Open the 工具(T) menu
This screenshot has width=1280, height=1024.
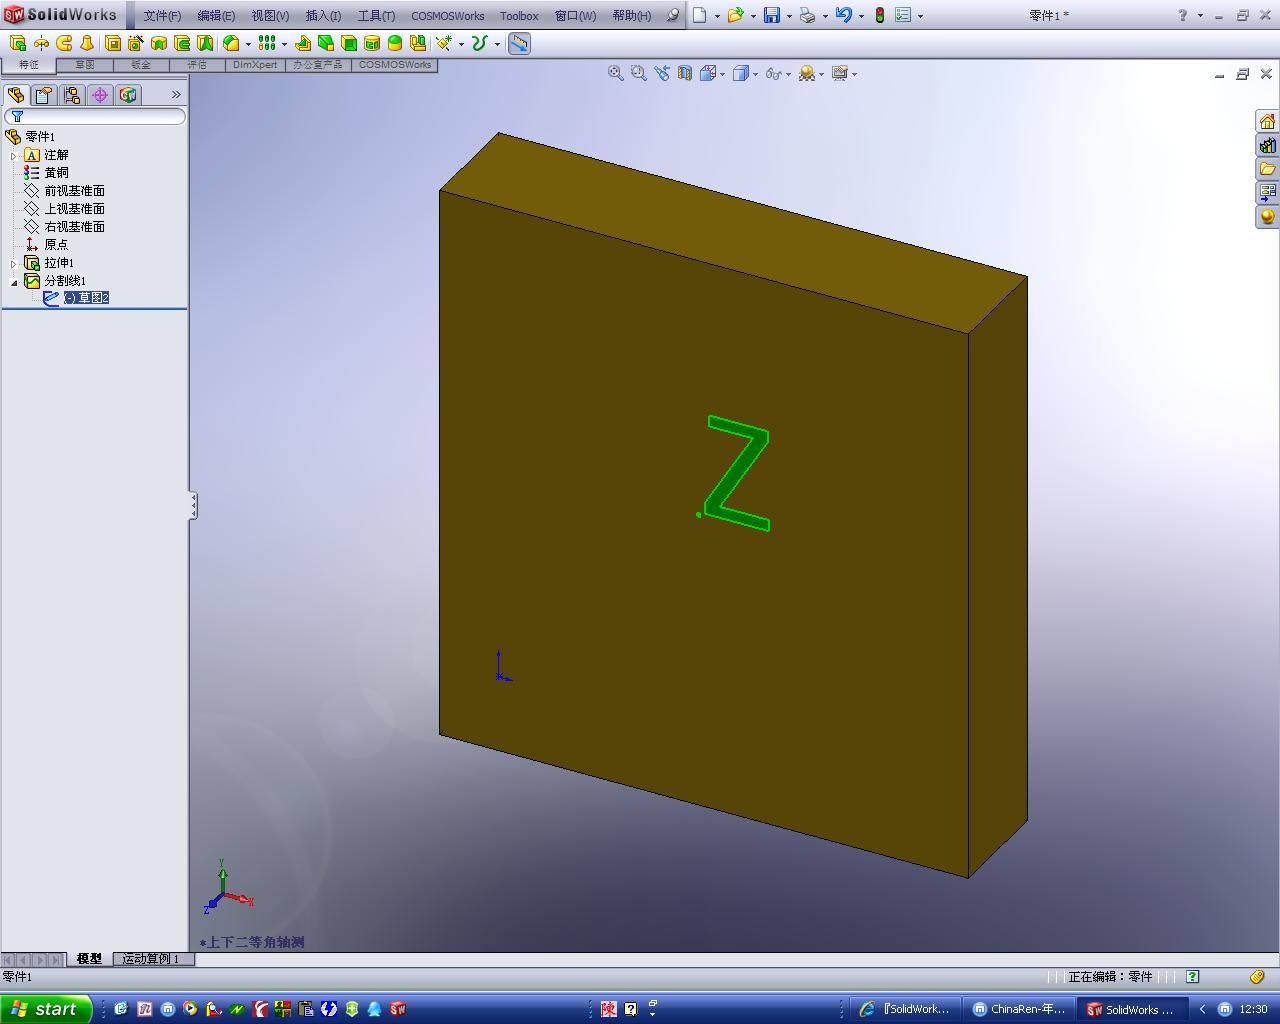coord(376,16)
